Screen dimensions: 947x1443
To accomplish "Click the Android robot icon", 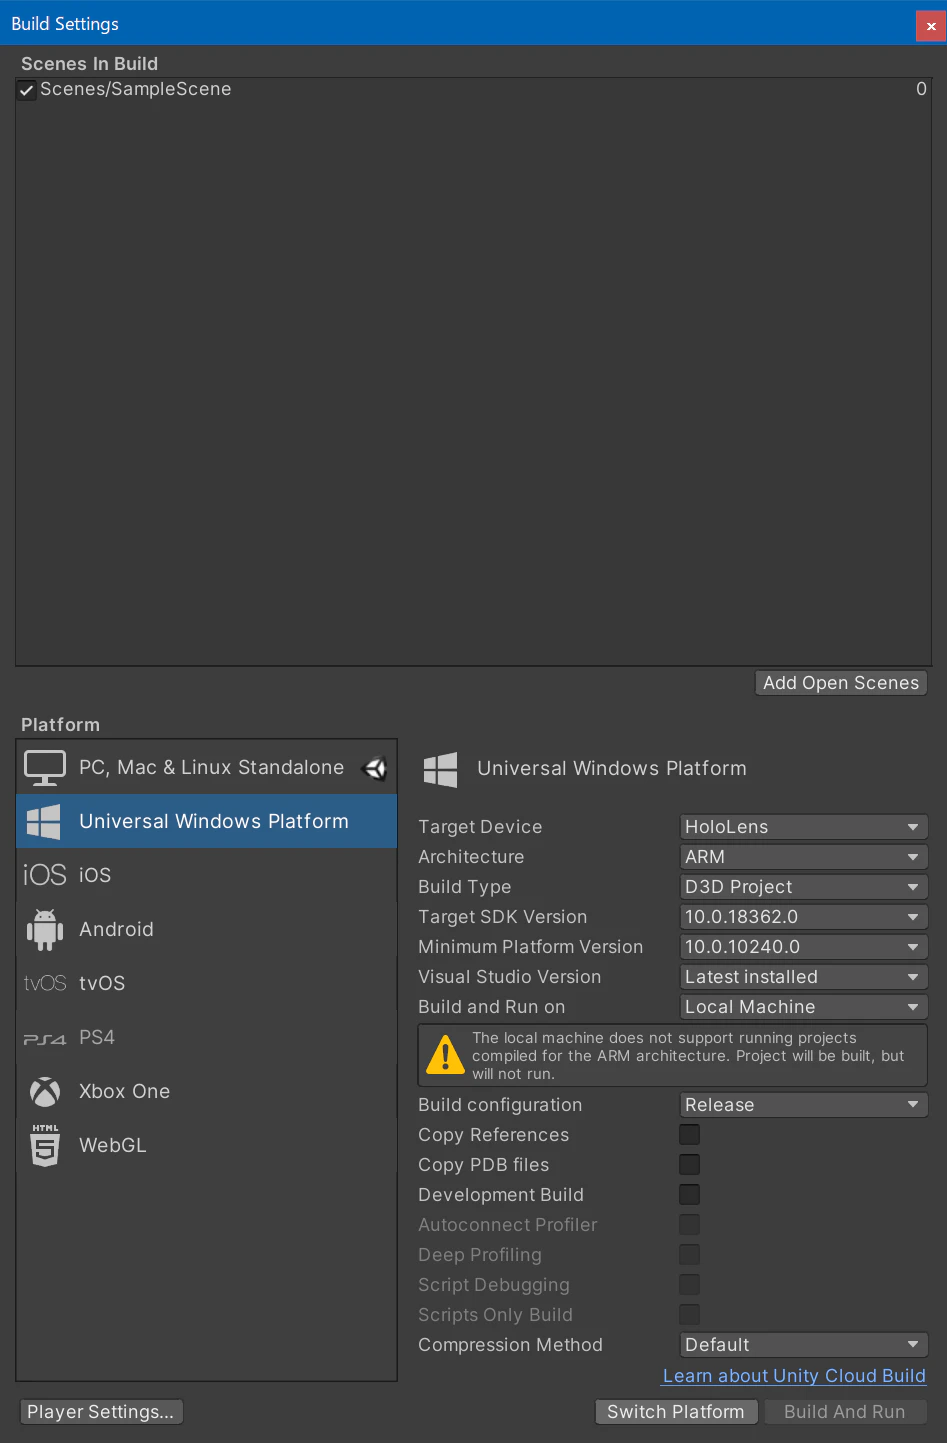I will (x=45, y=929).
